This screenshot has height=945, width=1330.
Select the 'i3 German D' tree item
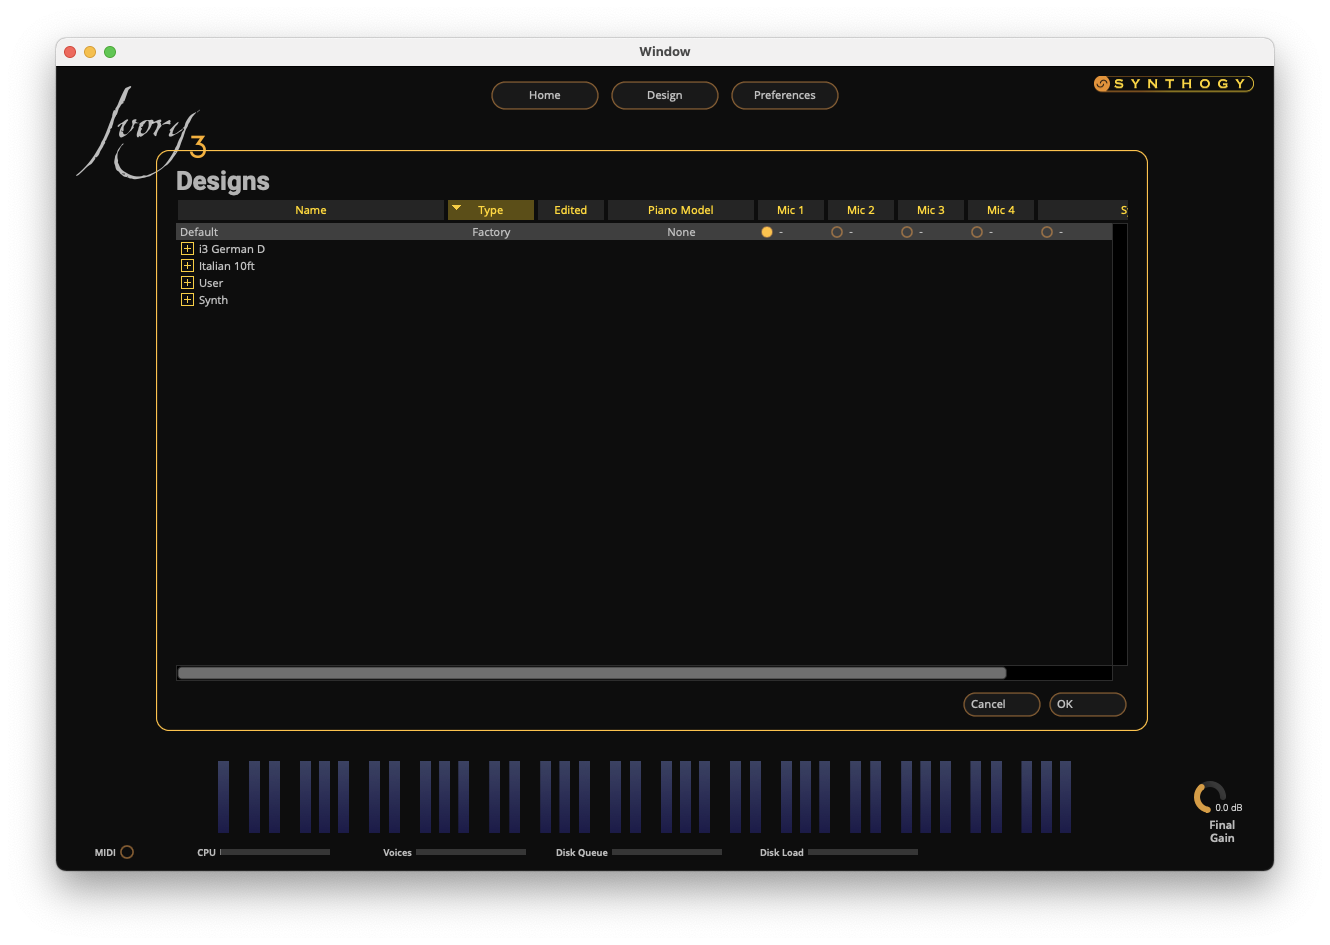coord(232,249)
